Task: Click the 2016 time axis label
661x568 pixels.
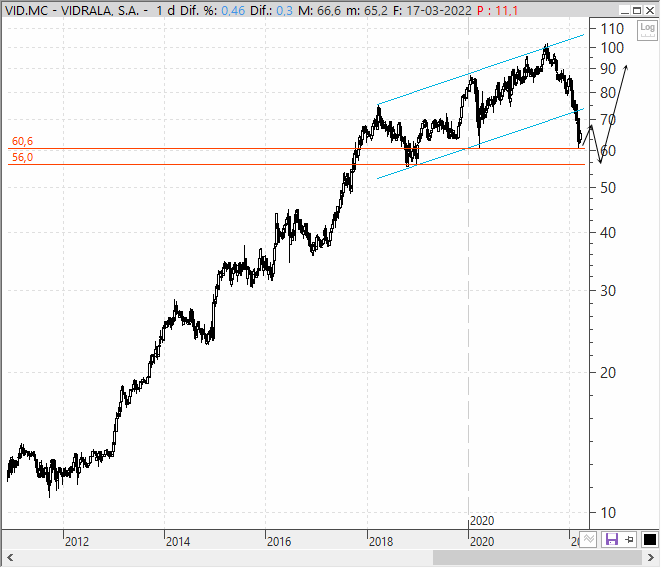Action: click(279, 541)
